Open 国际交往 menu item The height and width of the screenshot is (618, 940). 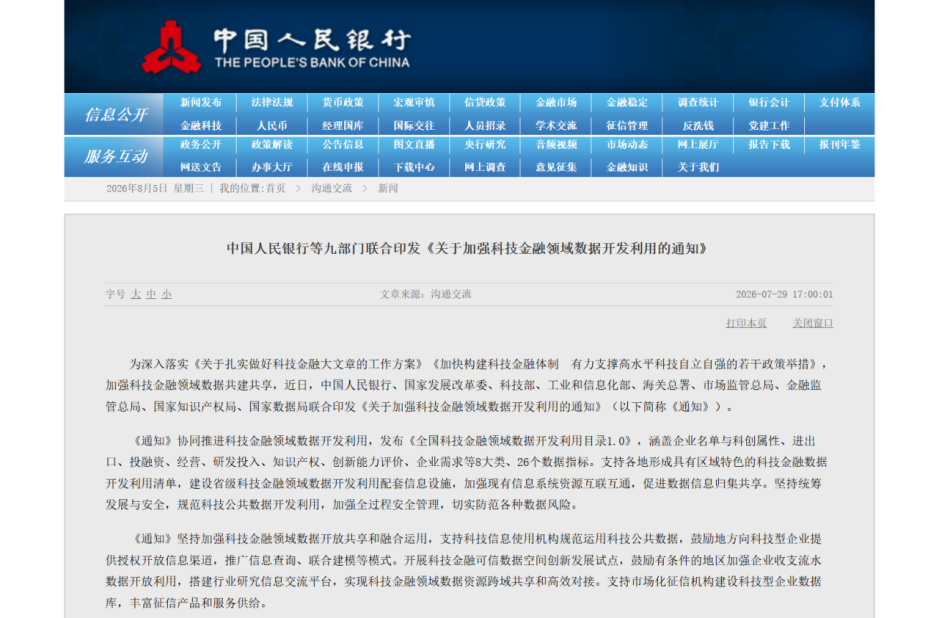[414, 126]
